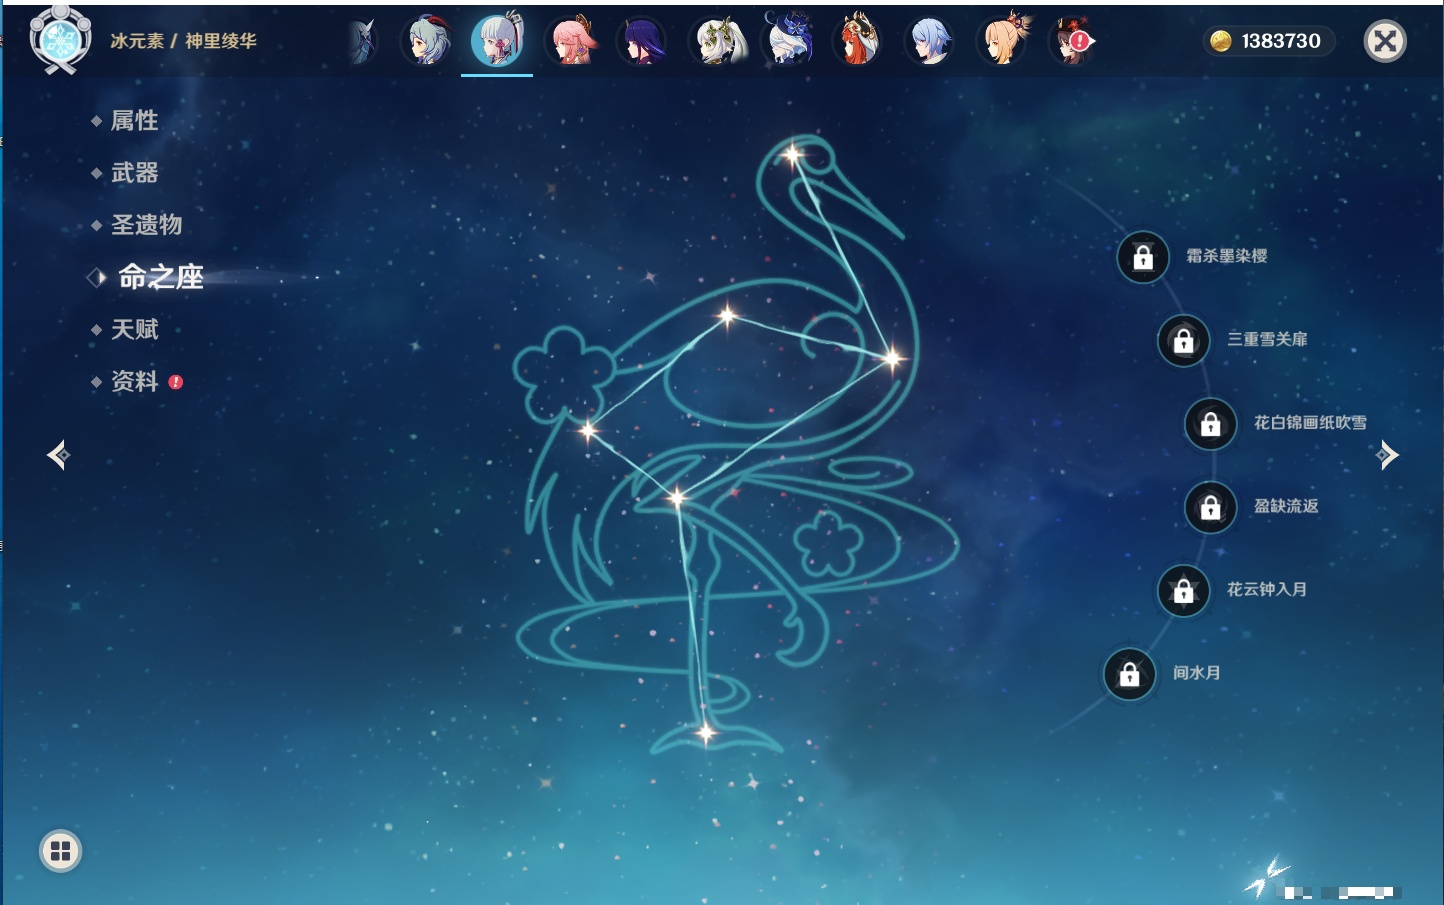The image size is (1444, 905).
Task: Open the 属性 attributes tab
Action: pos(134,121)
